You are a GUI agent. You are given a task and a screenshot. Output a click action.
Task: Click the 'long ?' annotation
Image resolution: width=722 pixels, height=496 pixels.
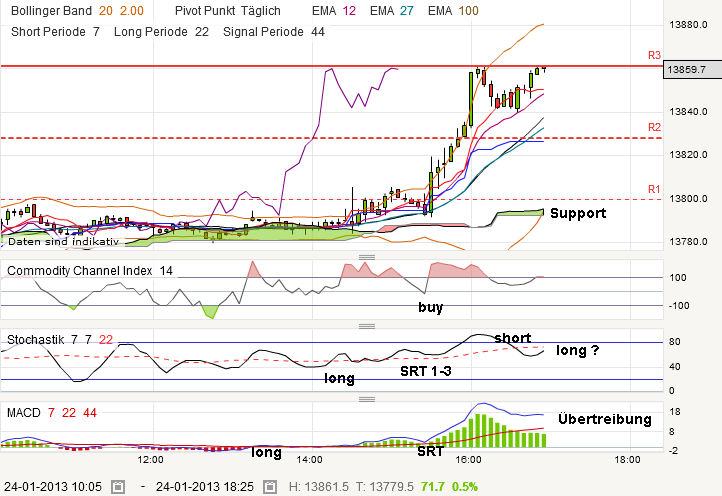(577, 350)
